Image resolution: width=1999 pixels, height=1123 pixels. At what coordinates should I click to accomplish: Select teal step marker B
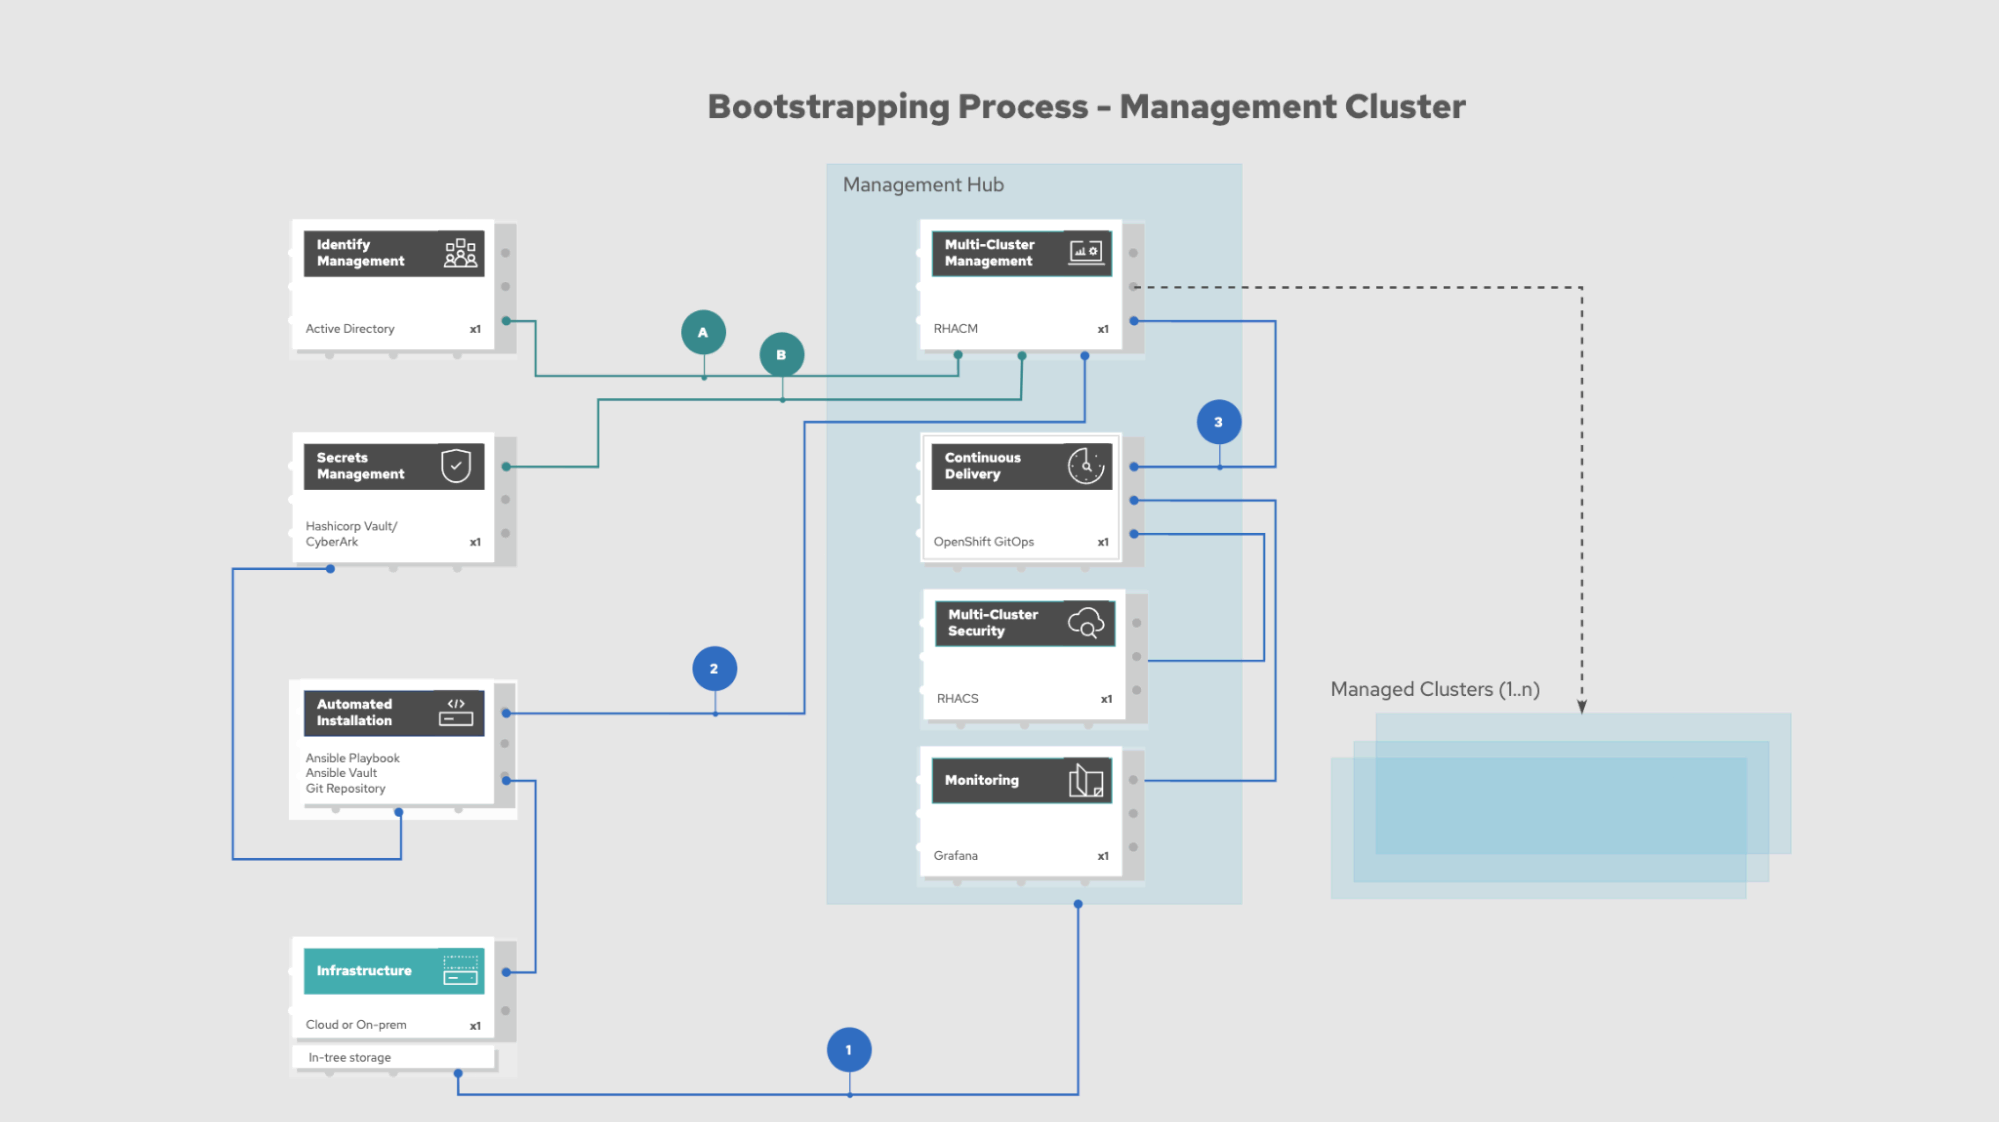781,355
